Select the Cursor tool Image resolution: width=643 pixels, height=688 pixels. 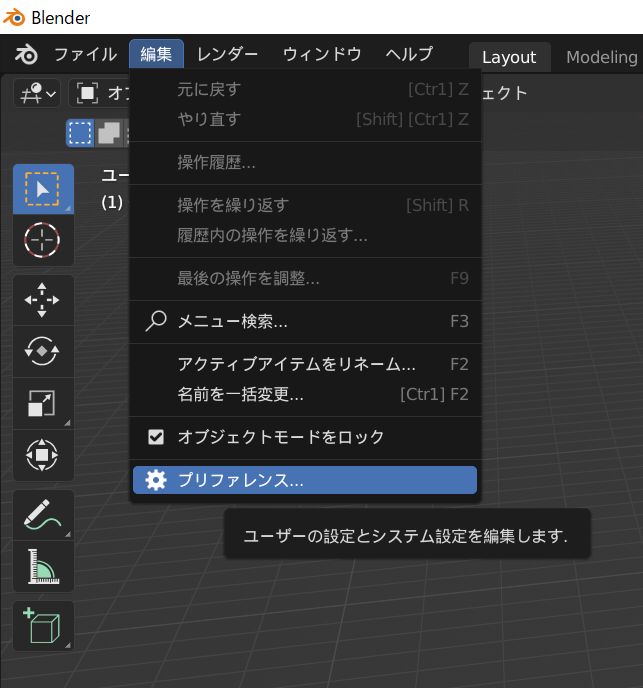(43, 240)
